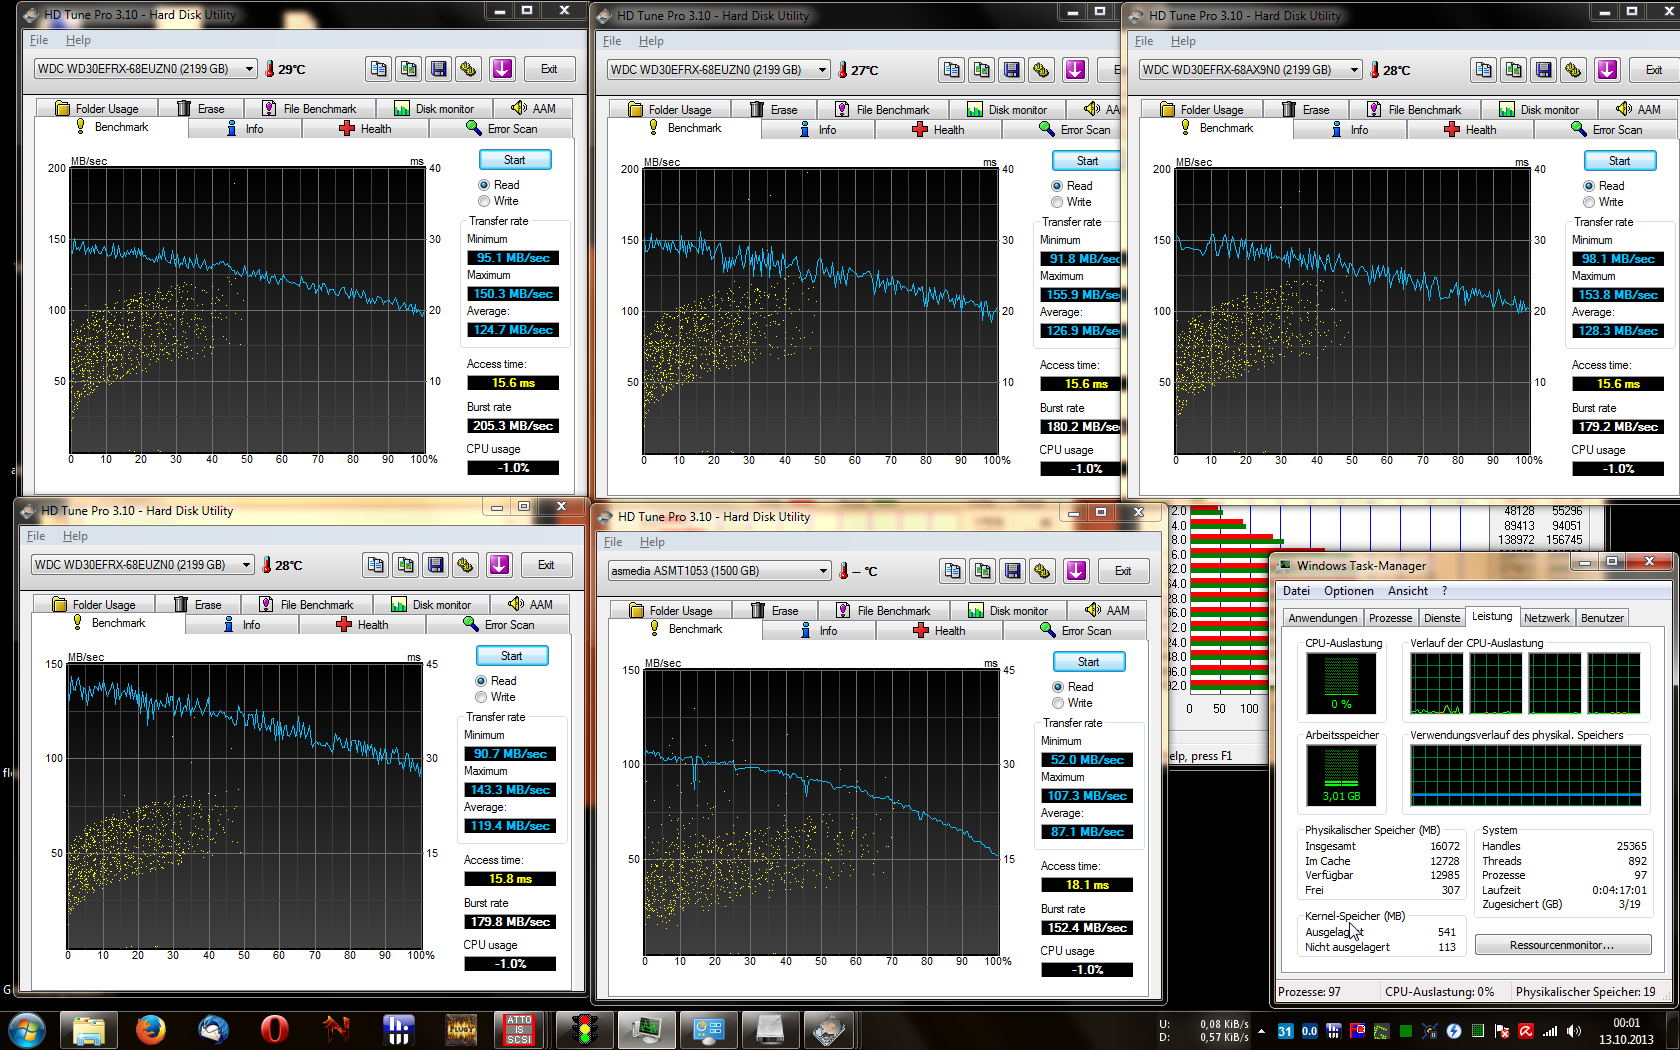Screen dimensions: 1680x1050
Task: Start benchmark in the 29°C HD Tune window
Action: click(515, 160)
